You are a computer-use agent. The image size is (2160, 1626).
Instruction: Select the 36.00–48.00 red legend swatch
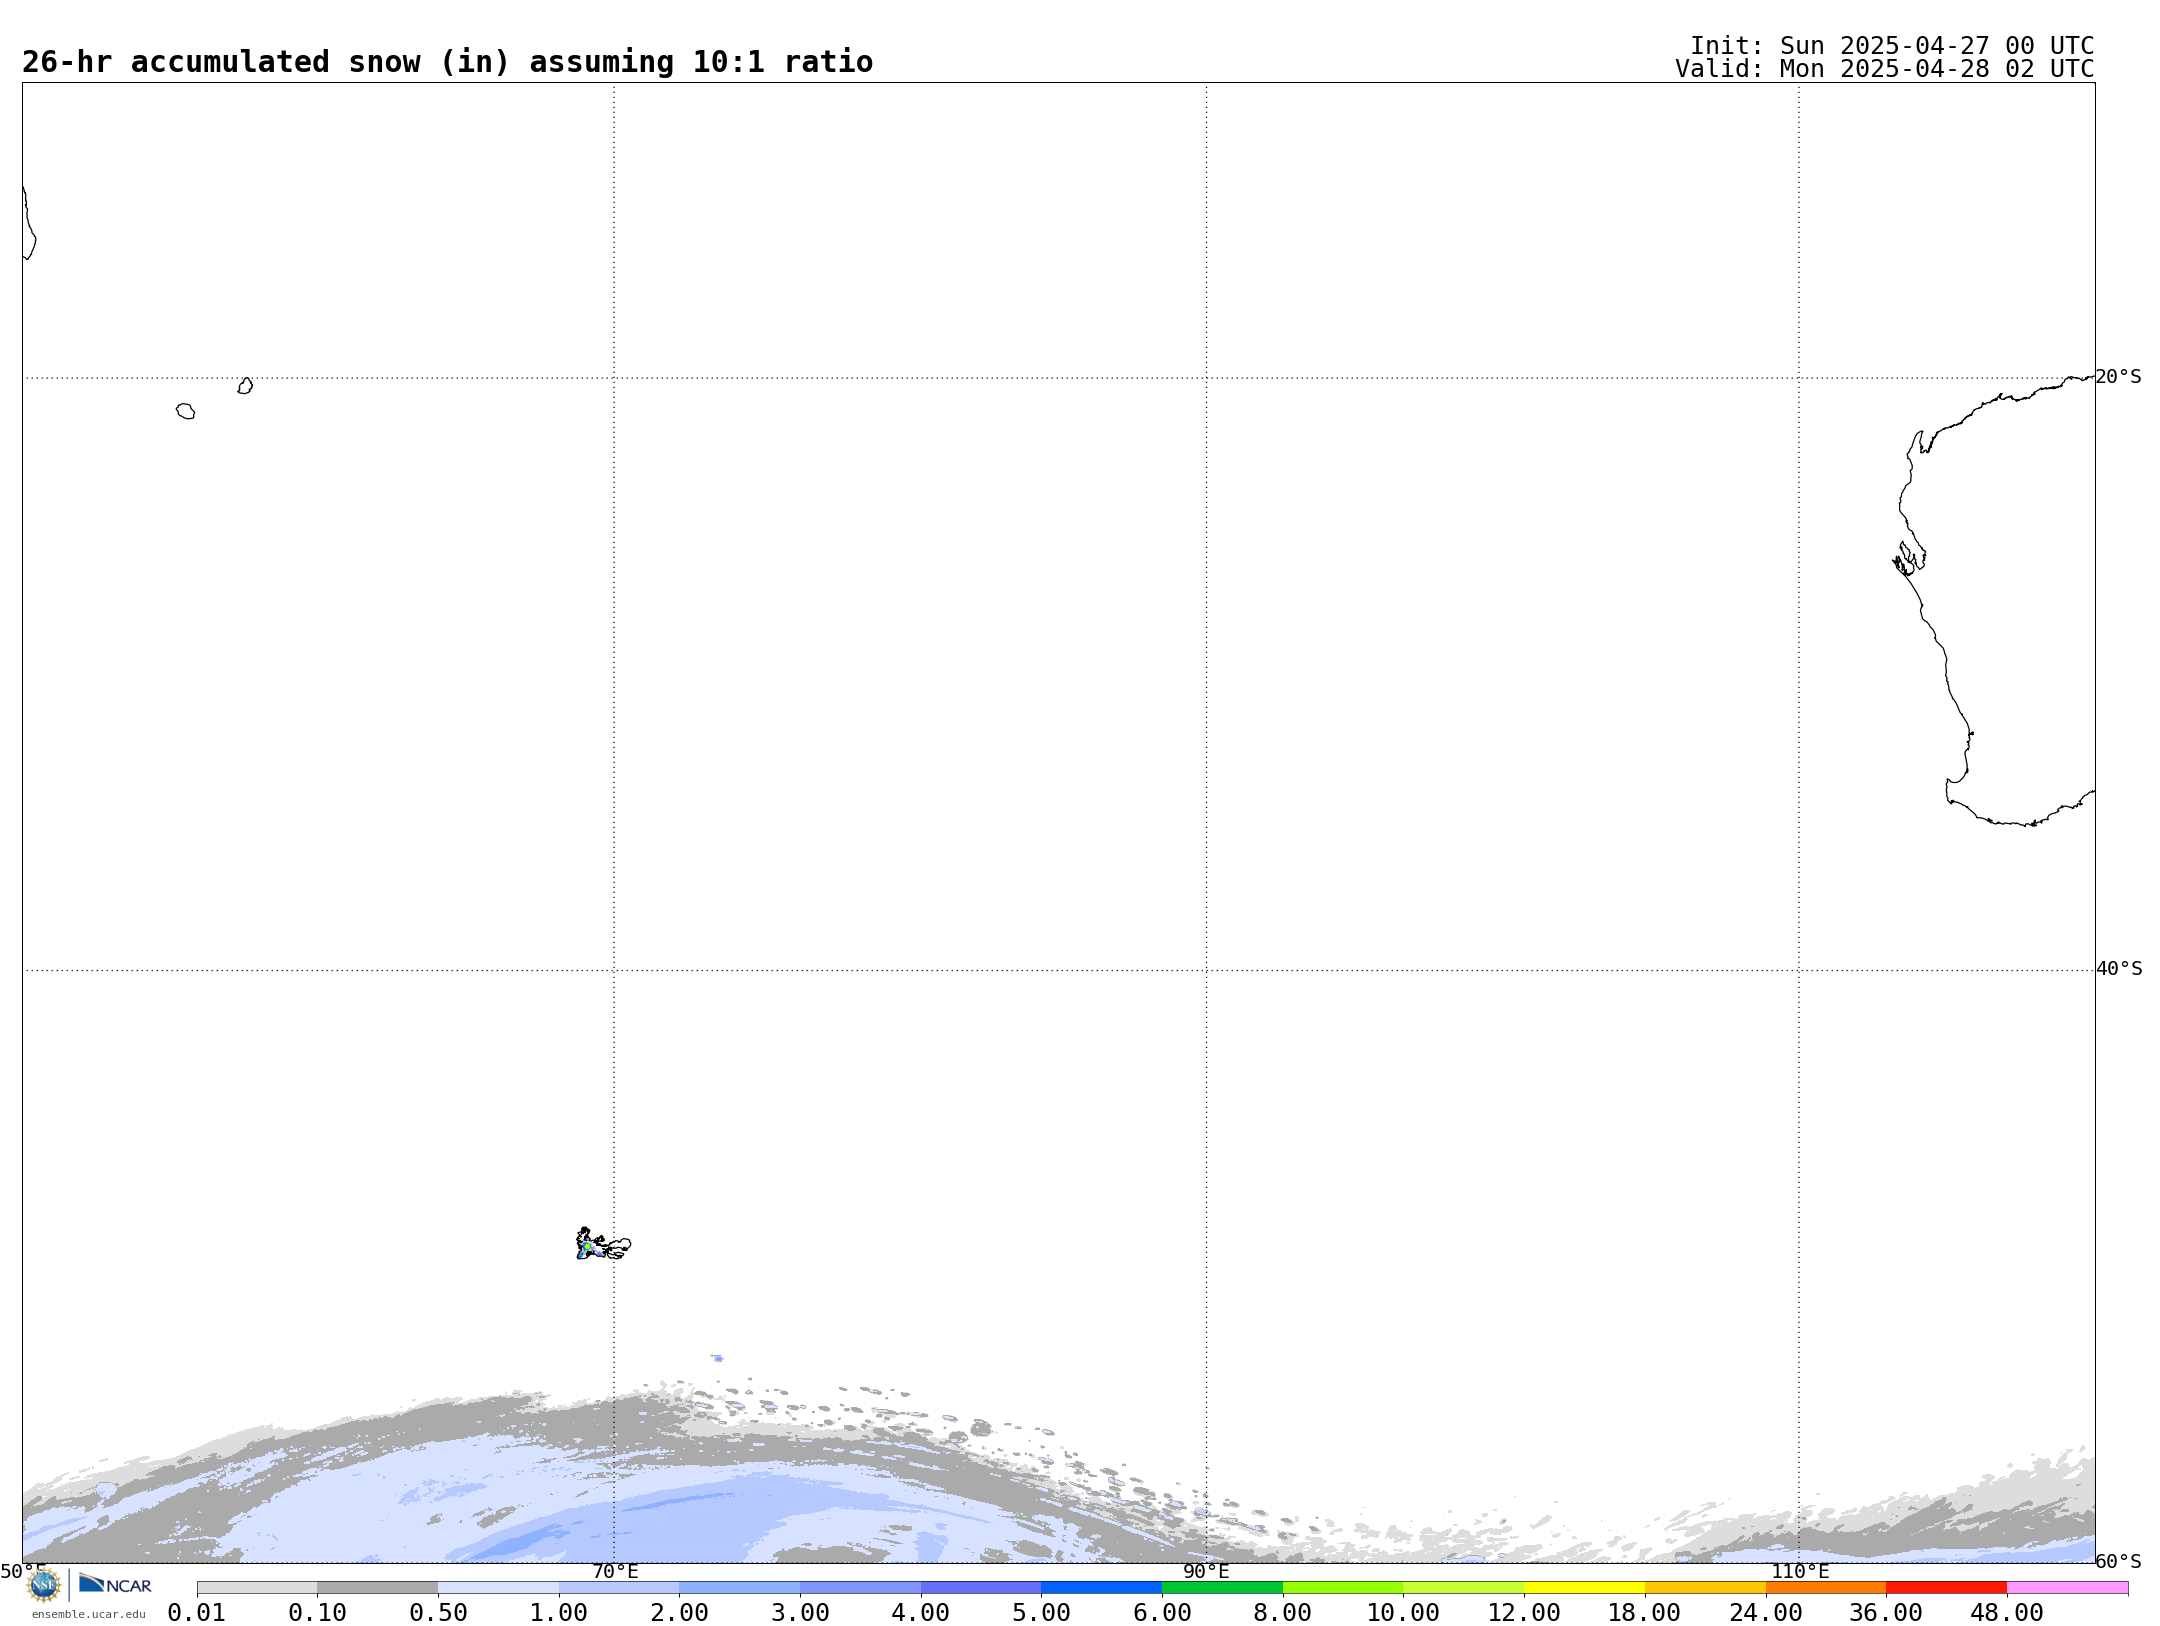pos(1946,1588)
